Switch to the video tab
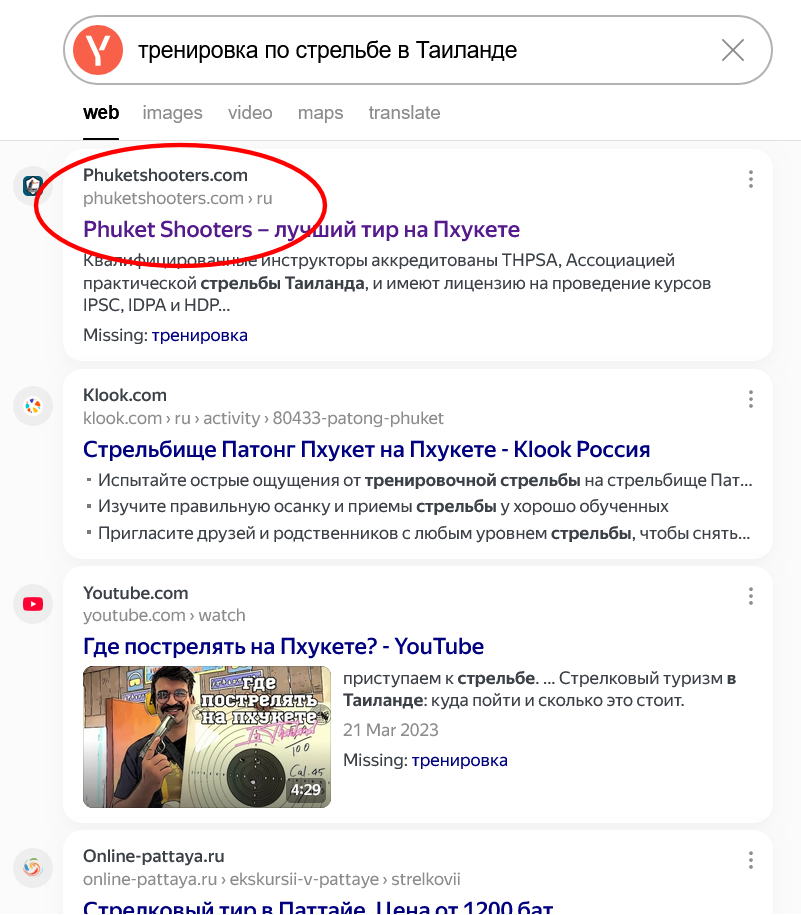801x915 pixels. click(x=250, y=113)
